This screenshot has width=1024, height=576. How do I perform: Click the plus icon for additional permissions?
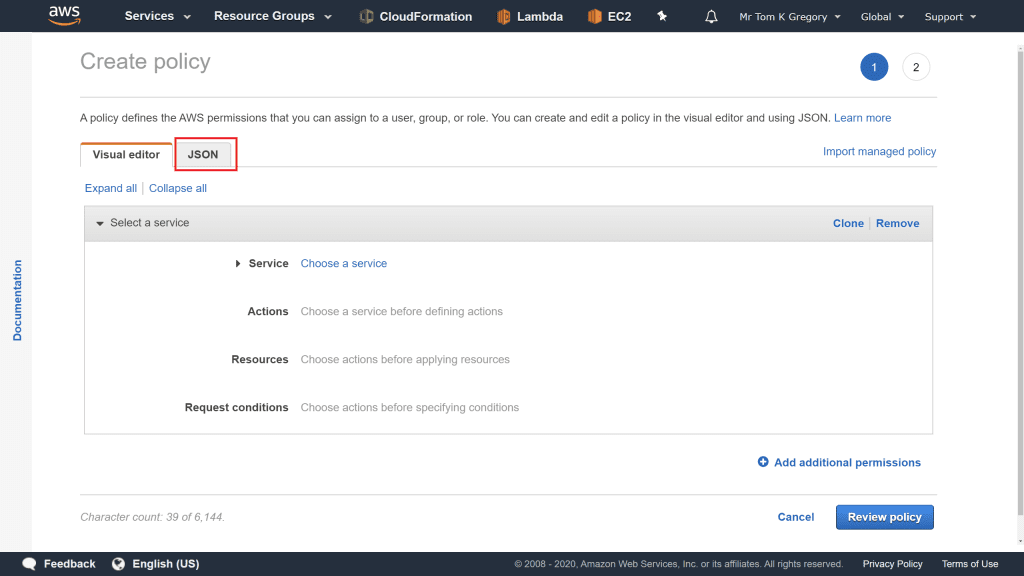click(763, 462)
